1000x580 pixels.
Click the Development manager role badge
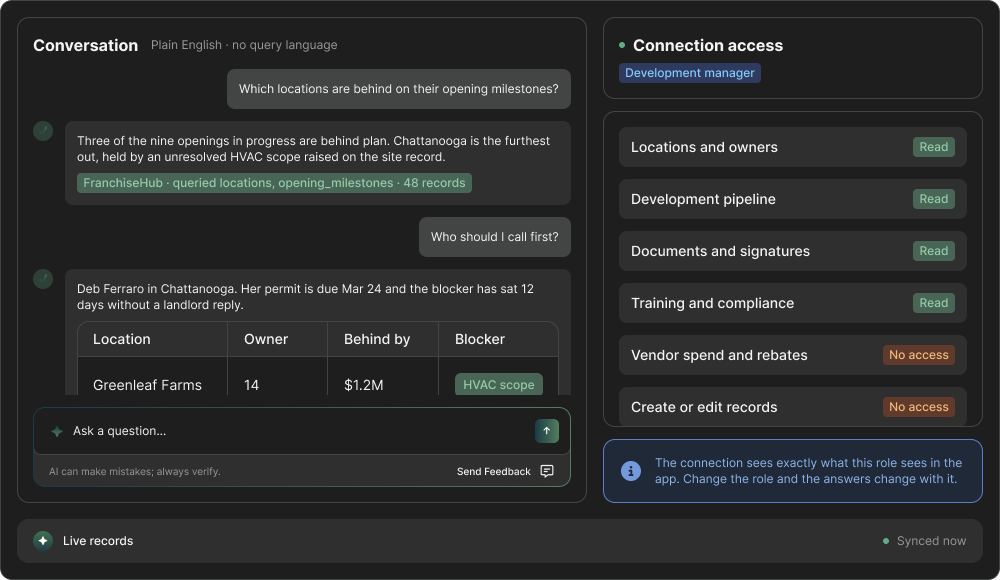(x=689, y=73)
